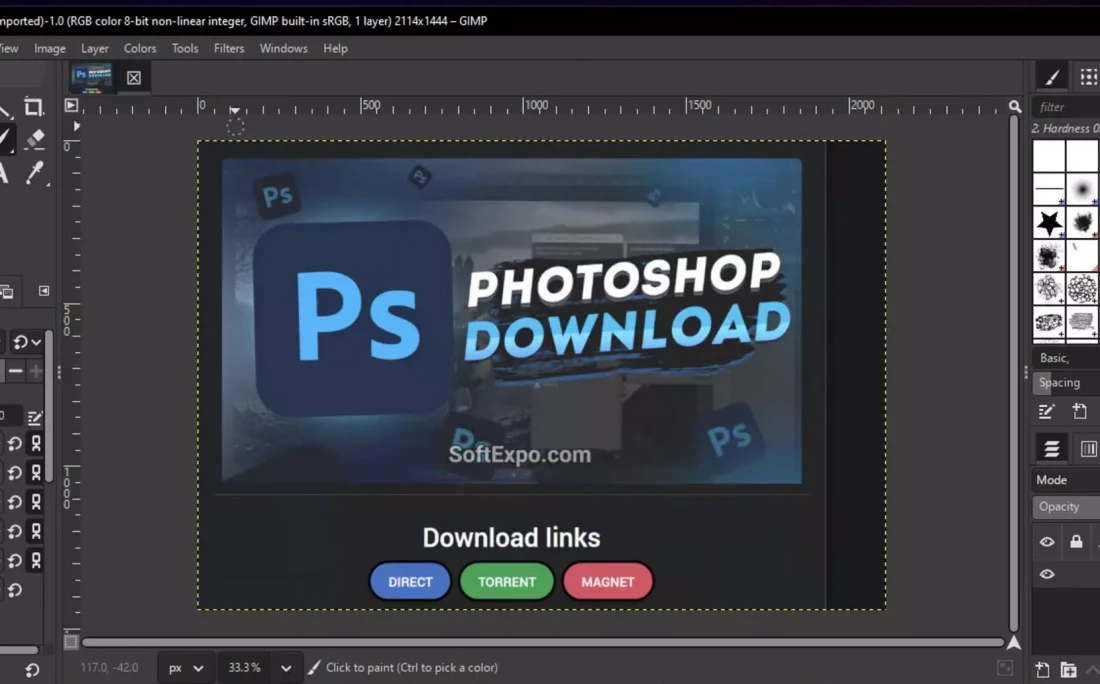Activate the Paintbrush tool in toolbox
Viewport: 1100px width, 684px height.
(x=5, y=139)
